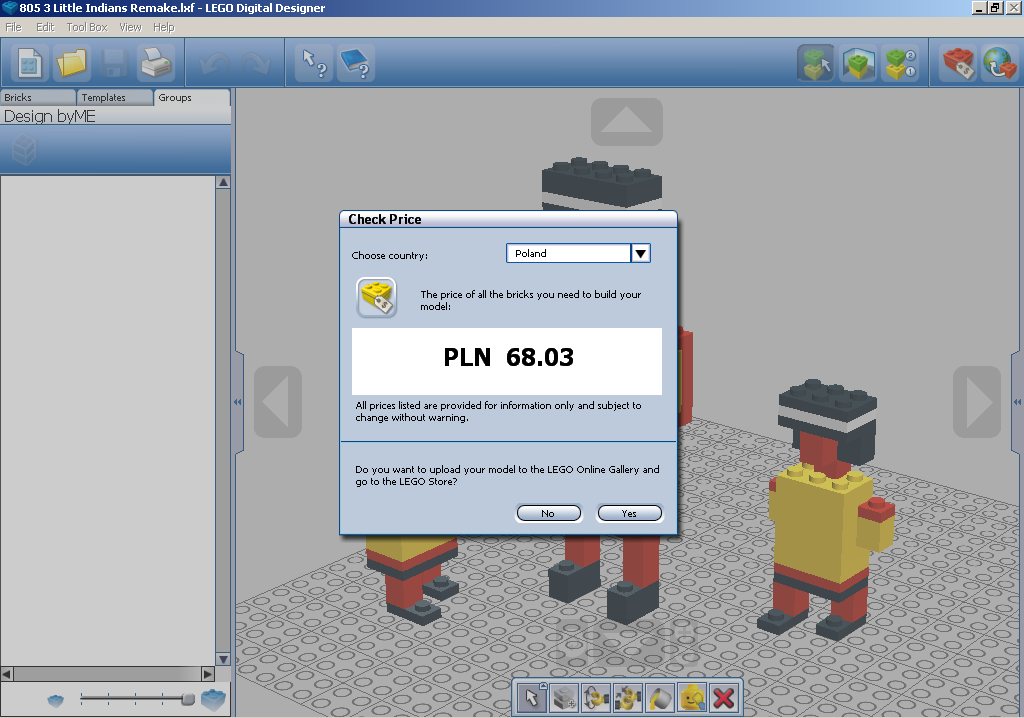1024x718 pixels.
Task: Select the Hinge tool
Action: (x=596, y=698)
